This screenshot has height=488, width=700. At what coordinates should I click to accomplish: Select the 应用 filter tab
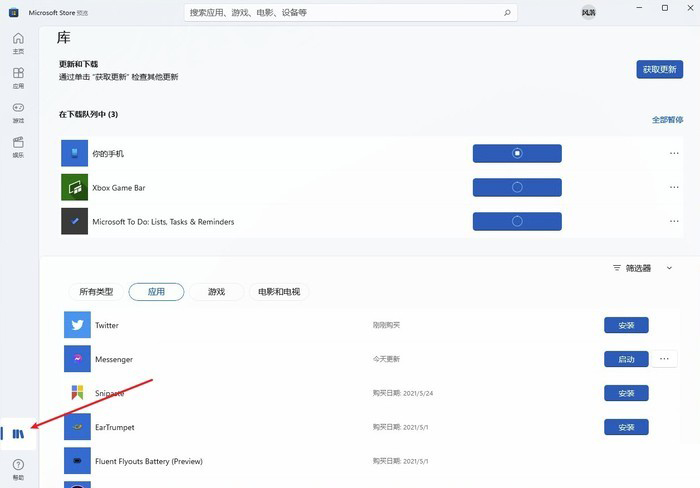pos(156,292)
